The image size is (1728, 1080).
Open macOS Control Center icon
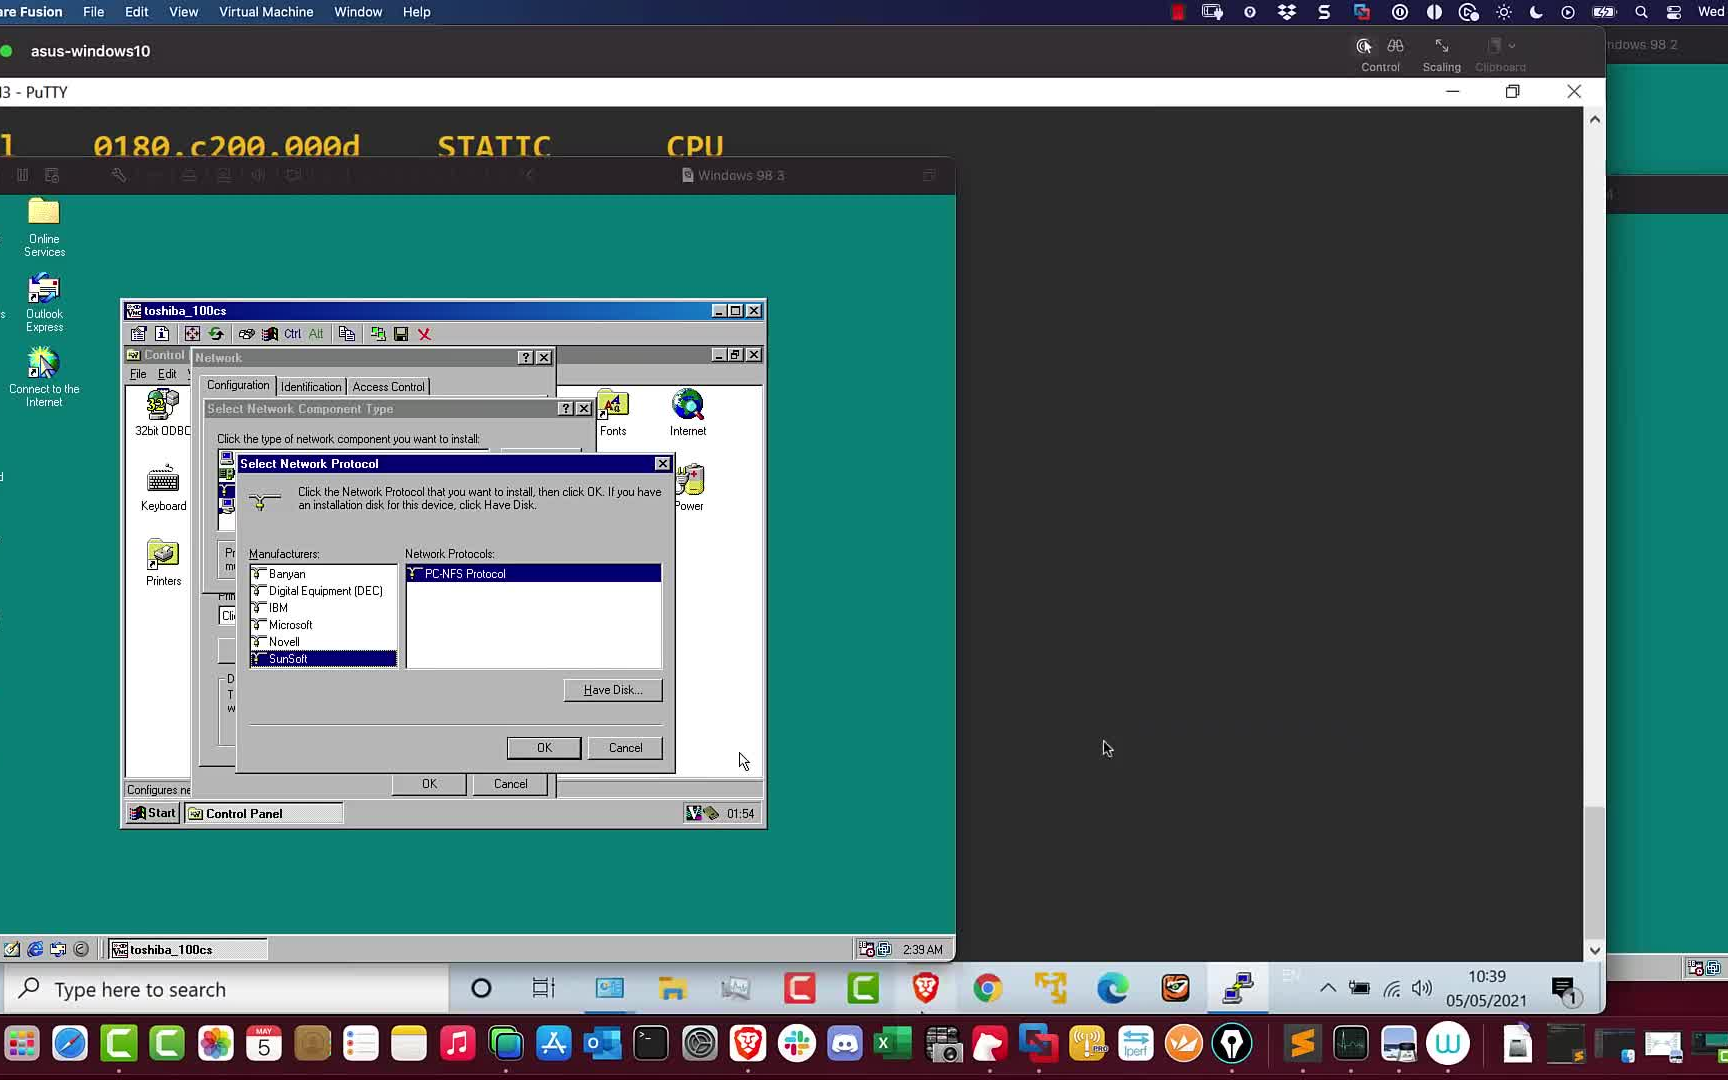coord(1673,12)
